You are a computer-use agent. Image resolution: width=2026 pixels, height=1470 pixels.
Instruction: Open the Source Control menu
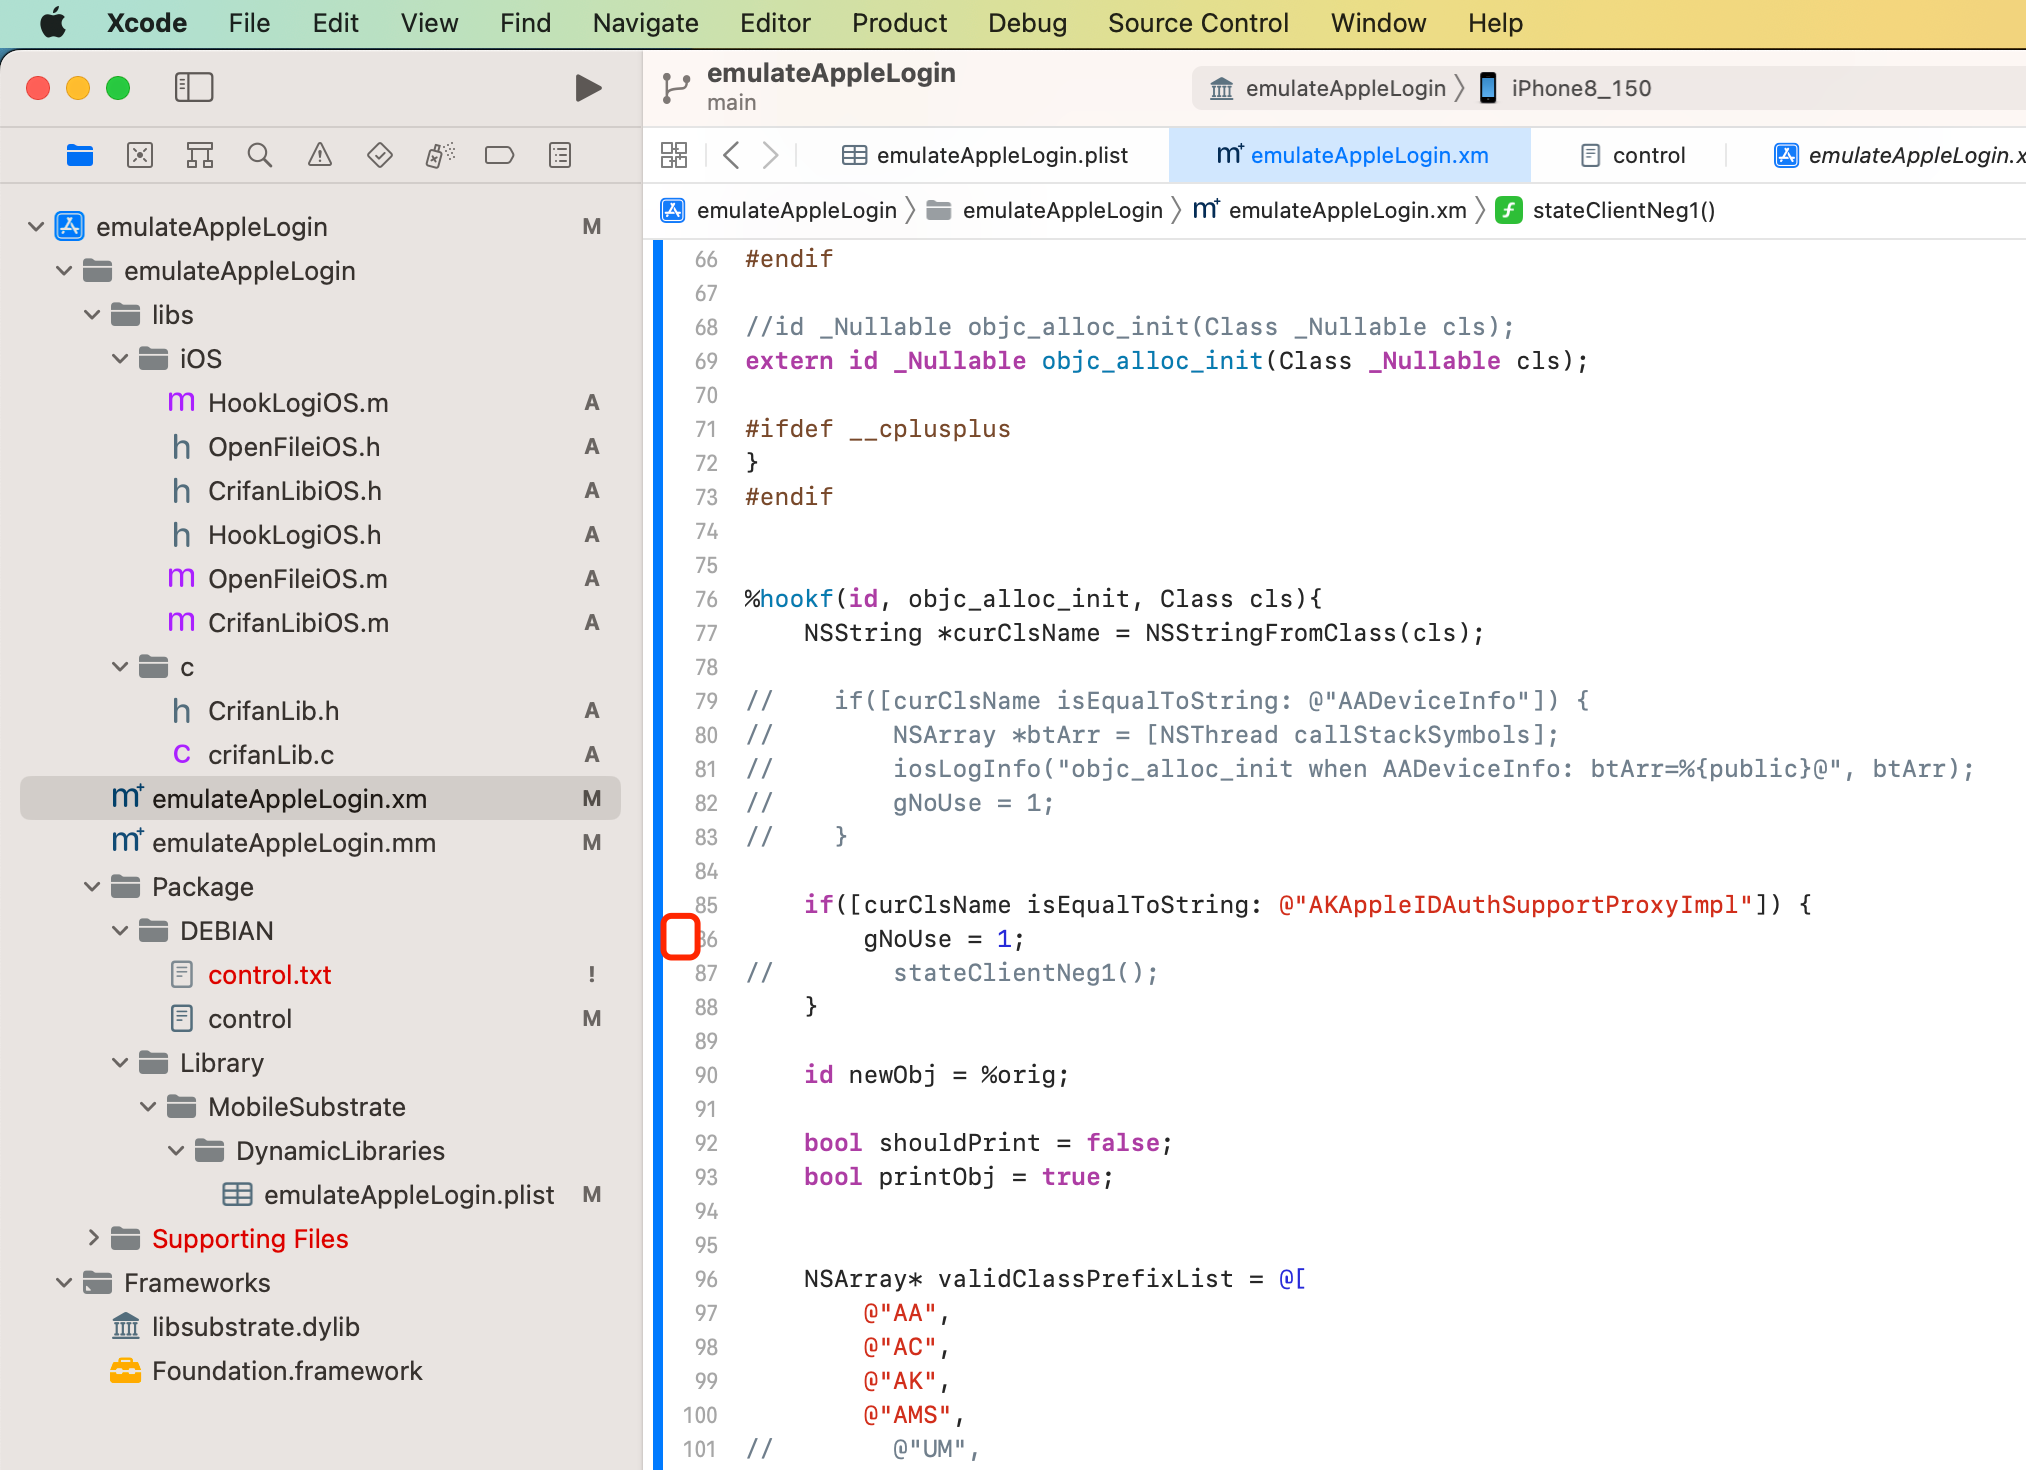[x=1198, y=23]
